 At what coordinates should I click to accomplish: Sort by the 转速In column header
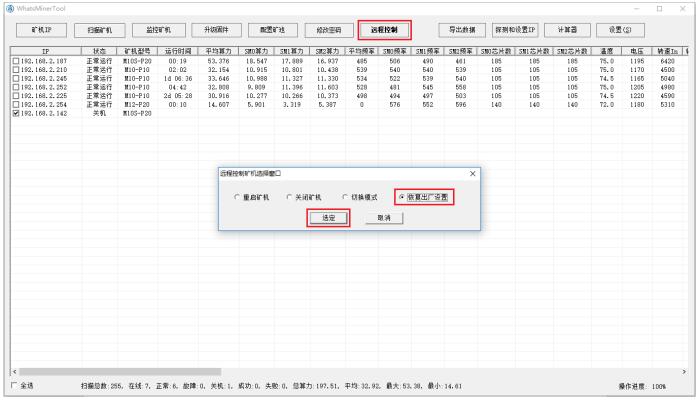pos(667,51)
